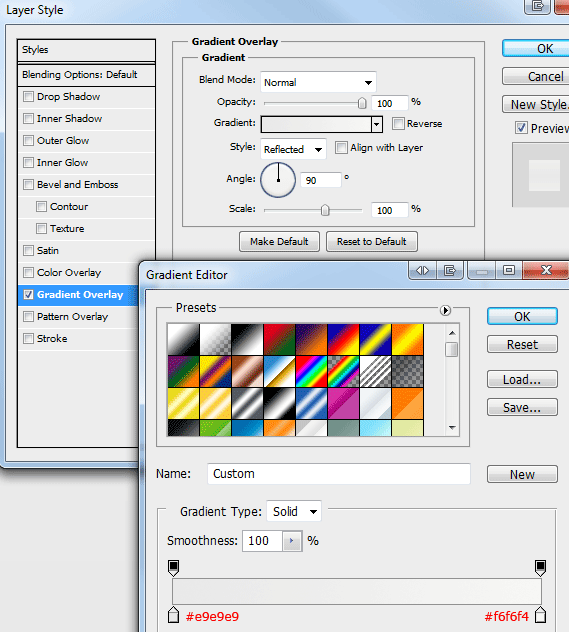Open the Blend Mode dropdown
Image resolution: width=569 pixels, height=632 pixels.
point(318,82)
